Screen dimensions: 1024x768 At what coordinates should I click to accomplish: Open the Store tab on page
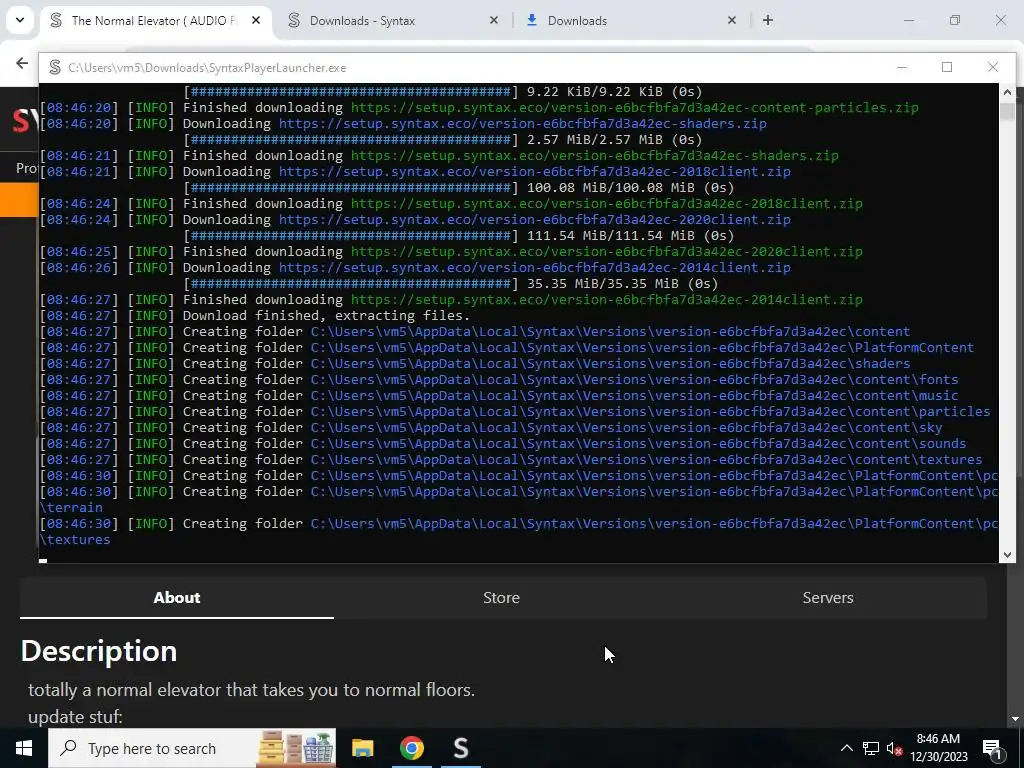502,598
